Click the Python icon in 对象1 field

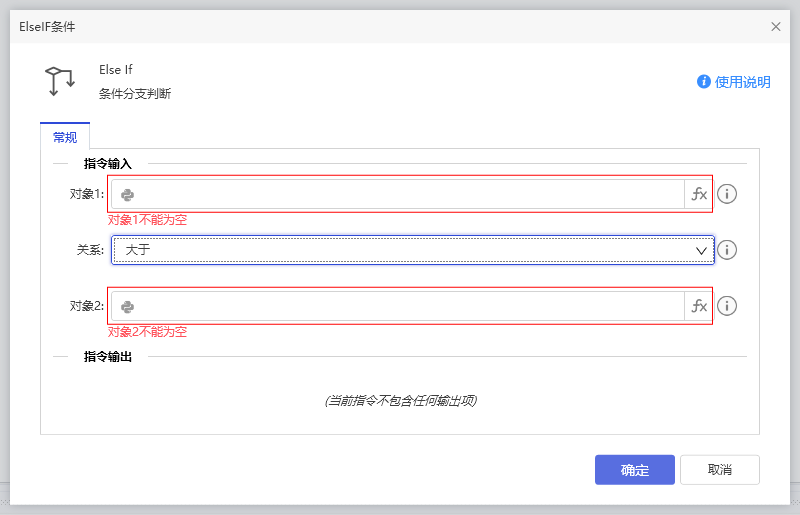coord(128,195)
